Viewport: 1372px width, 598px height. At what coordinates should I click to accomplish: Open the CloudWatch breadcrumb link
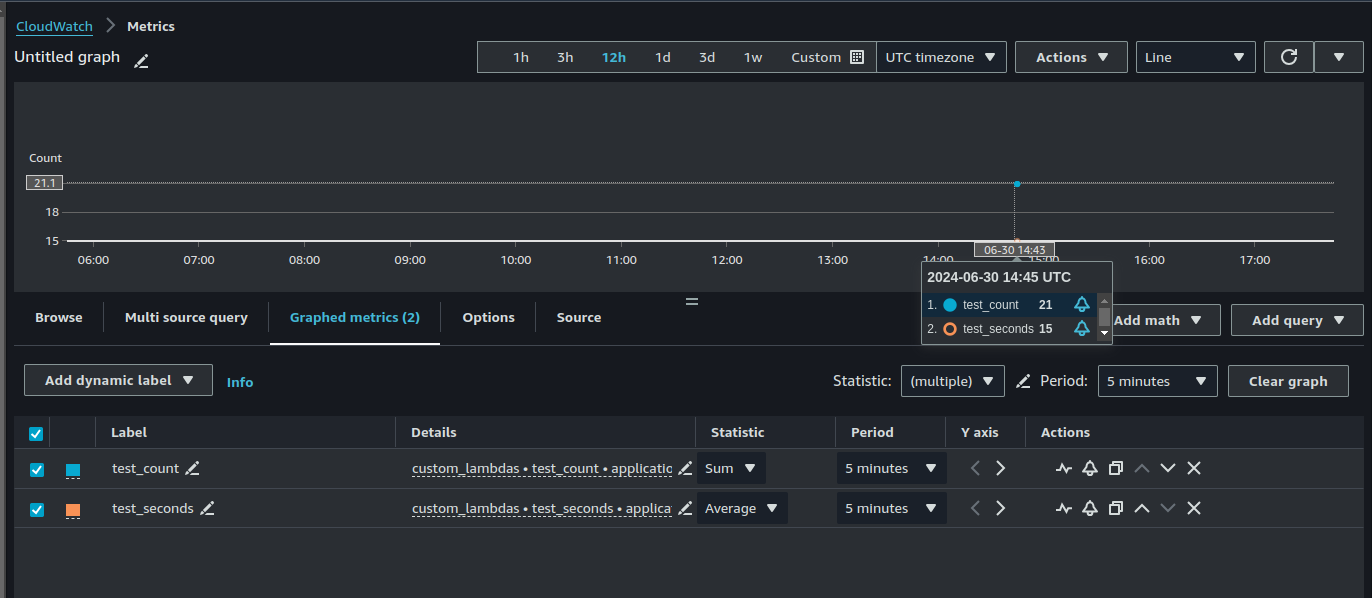[53, 26]
